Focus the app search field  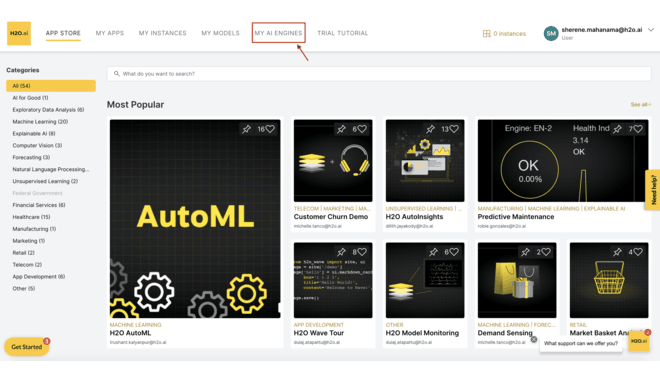[x=379, y=74]
